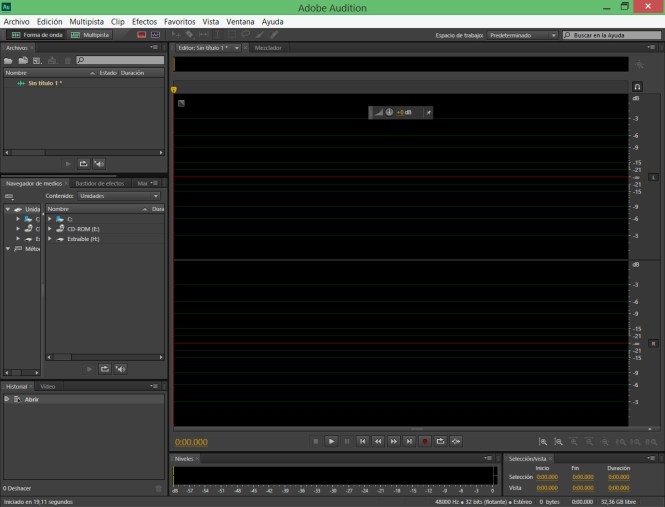Click Archivos panel search field
665x507 pixels.
(x=120, y=60)
